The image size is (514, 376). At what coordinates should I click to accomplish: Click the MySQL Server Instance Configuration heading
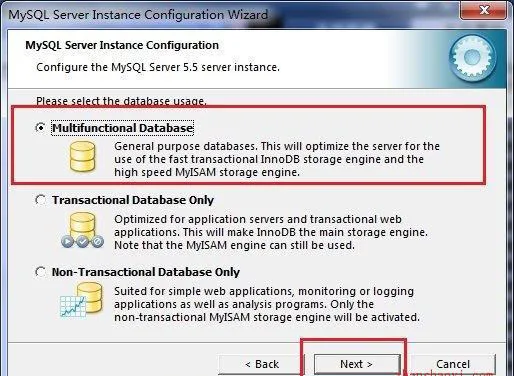click(x=122, y=45)
